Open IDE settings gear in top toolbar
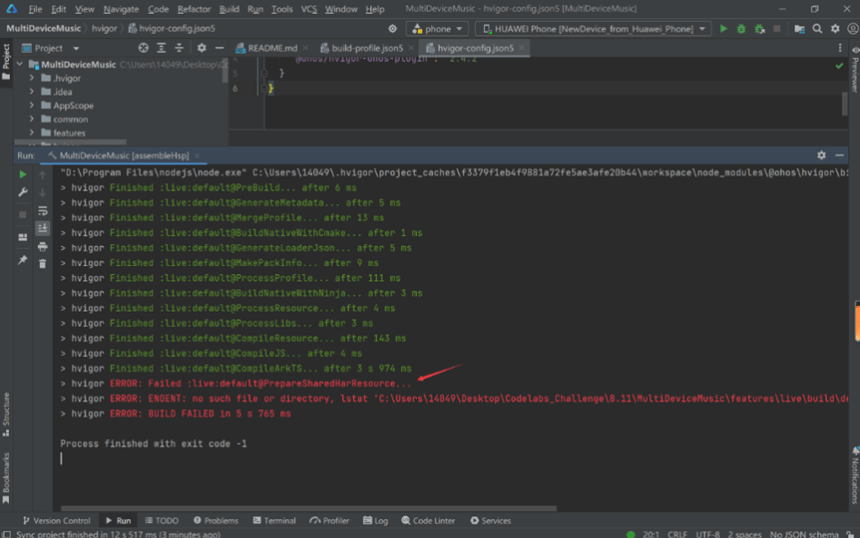Viewport: 860px width, 538px height. 835,29
